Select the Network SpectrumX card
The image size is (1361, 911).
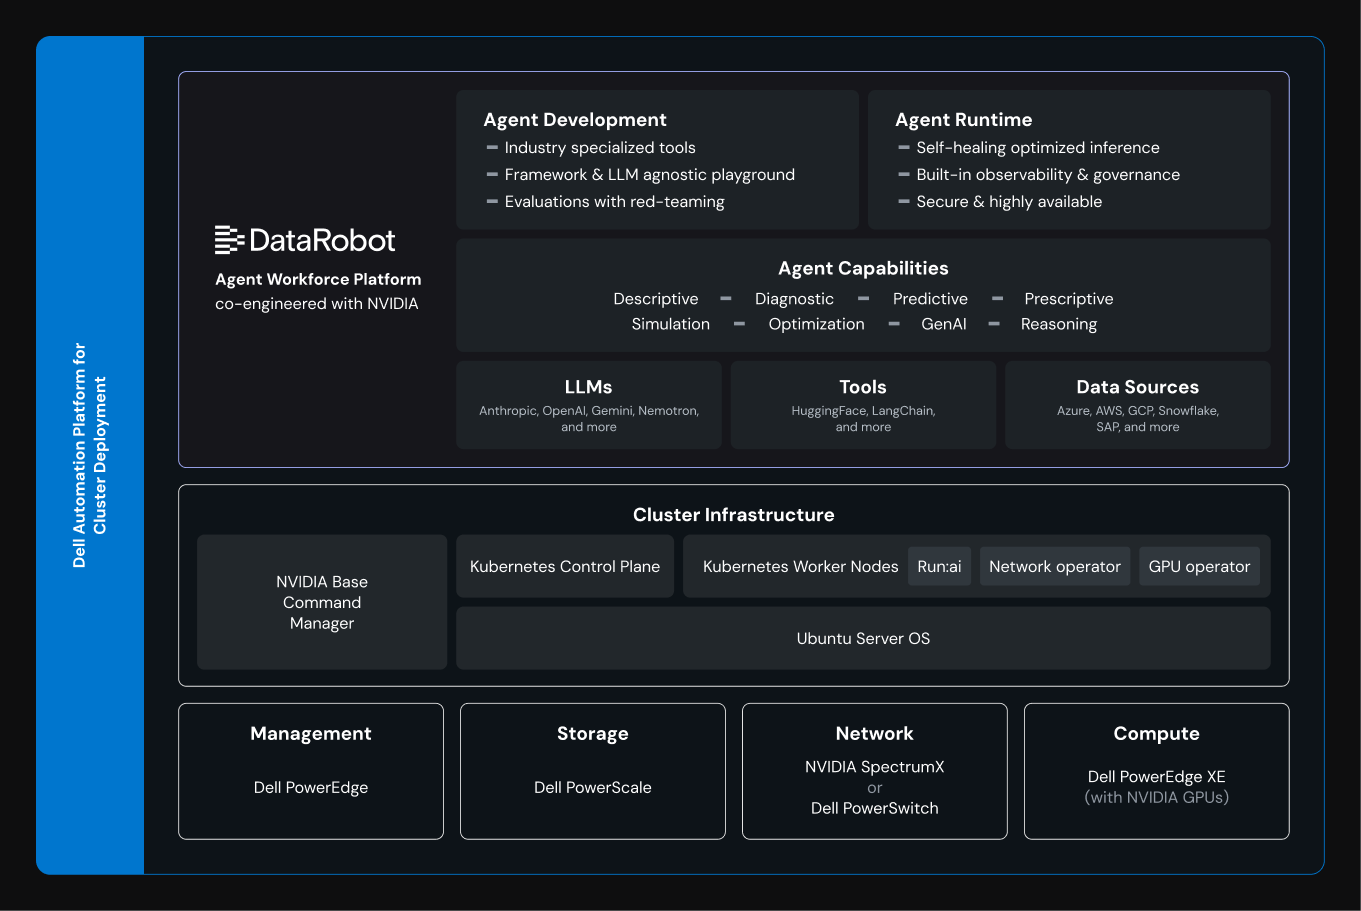click(874, 770)
